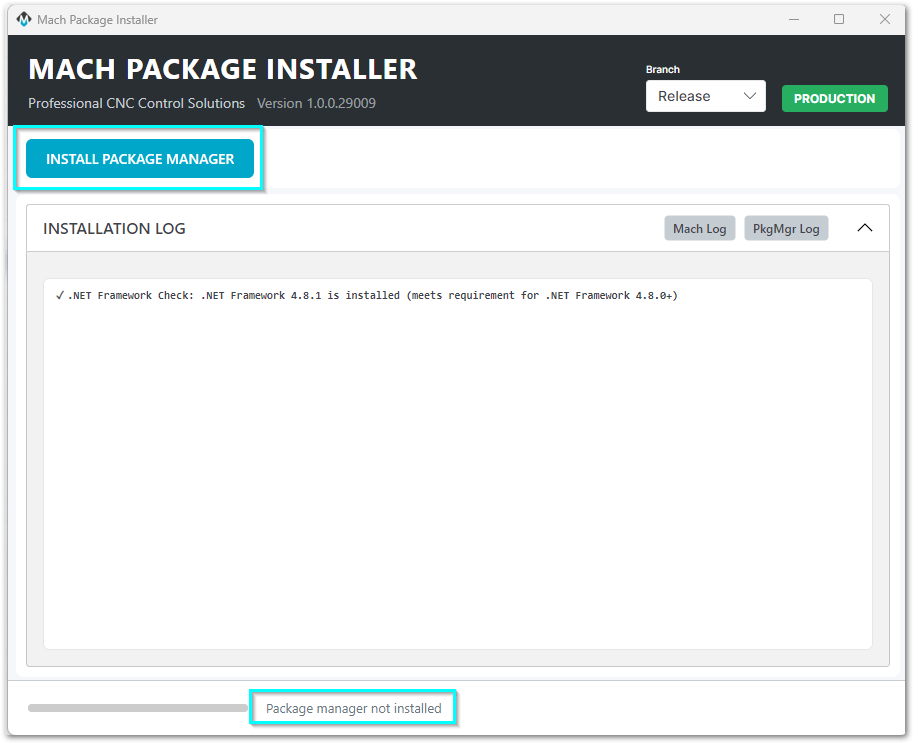The image size is (914, 744).
Task: Click the Branch label above the dropdown
Action: click(x=662, y=70)
